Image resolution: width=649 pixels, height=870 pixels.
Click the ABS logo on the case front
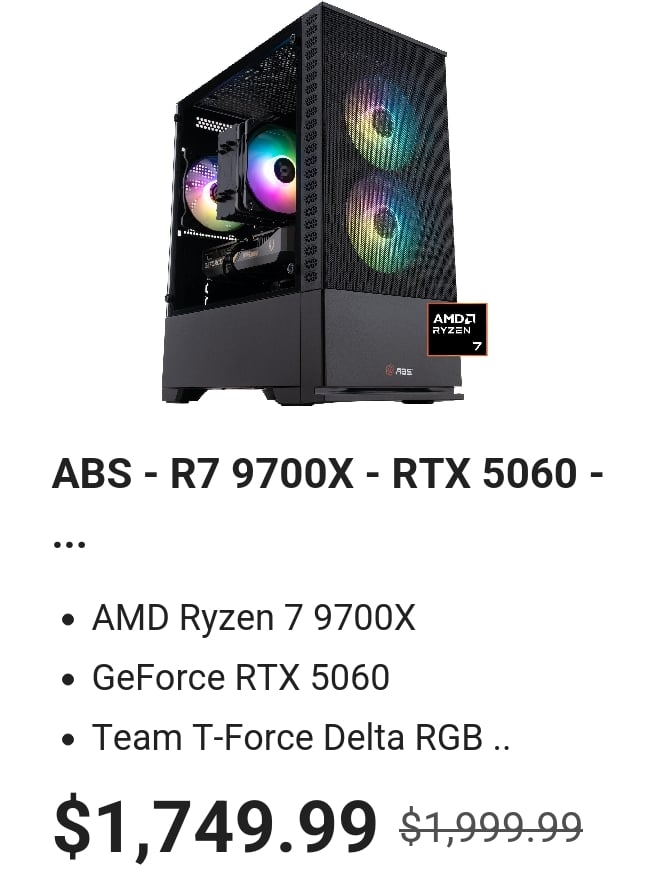click(399, 370)
